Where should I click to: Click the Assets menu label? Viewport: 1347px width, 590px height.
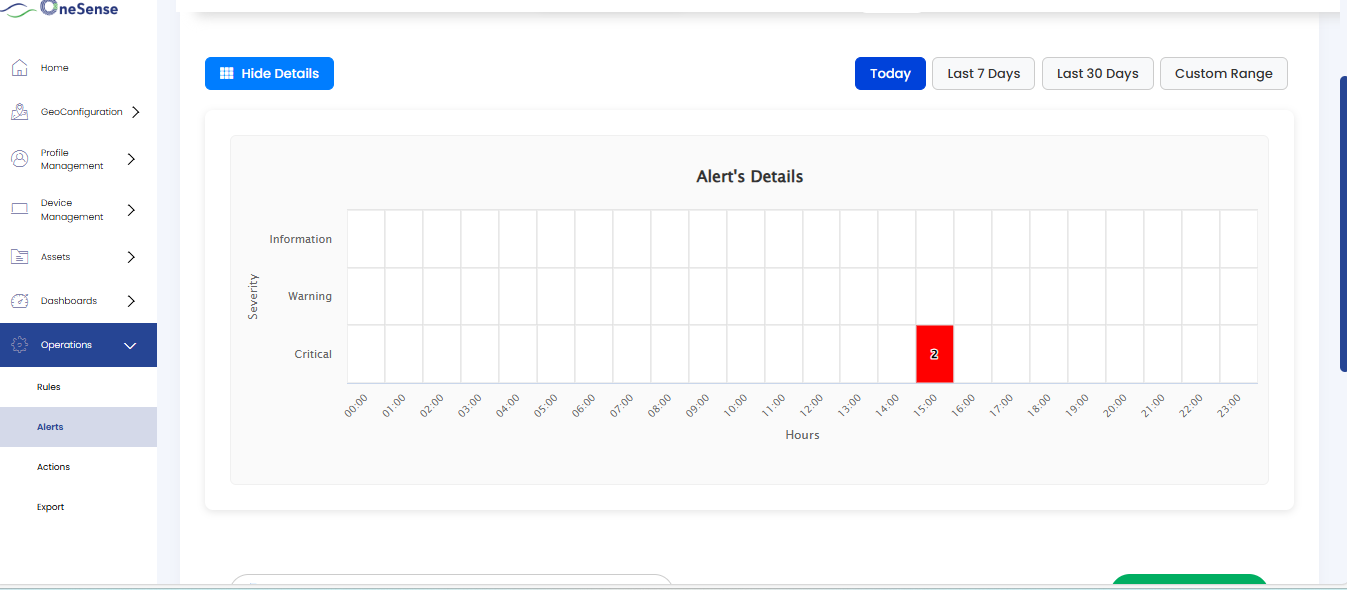pos(56,257)
